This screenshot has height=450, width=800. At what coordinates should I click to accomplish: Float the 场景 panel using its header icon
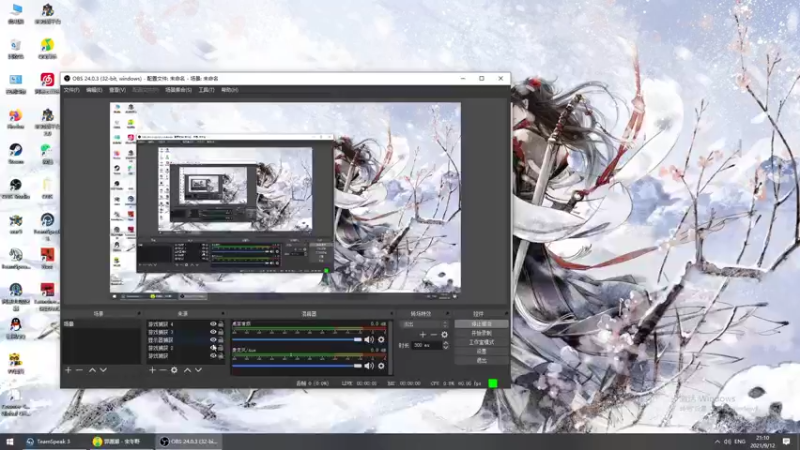(139, 314)
